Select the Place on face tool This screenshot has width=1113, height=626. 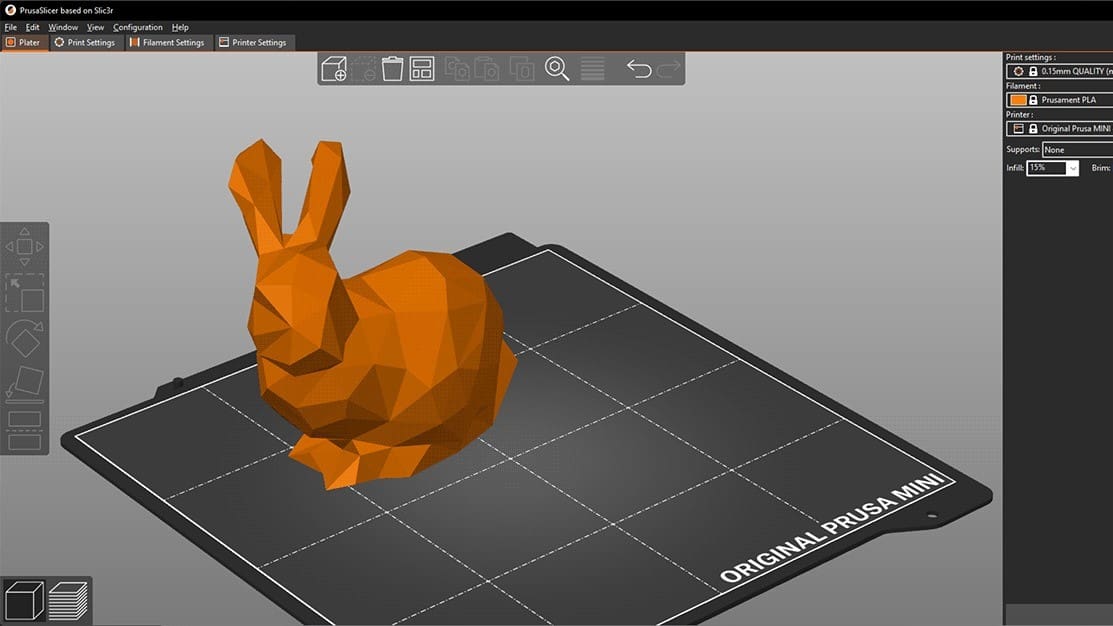pyautogui.click(x=25, y=383)
